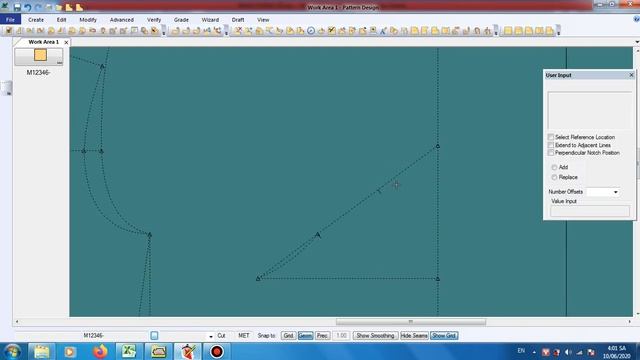Viewport: 640px width, 360px height.
Task: Open File Explorer from the taskbar
Action: click(x=41, y=351)
